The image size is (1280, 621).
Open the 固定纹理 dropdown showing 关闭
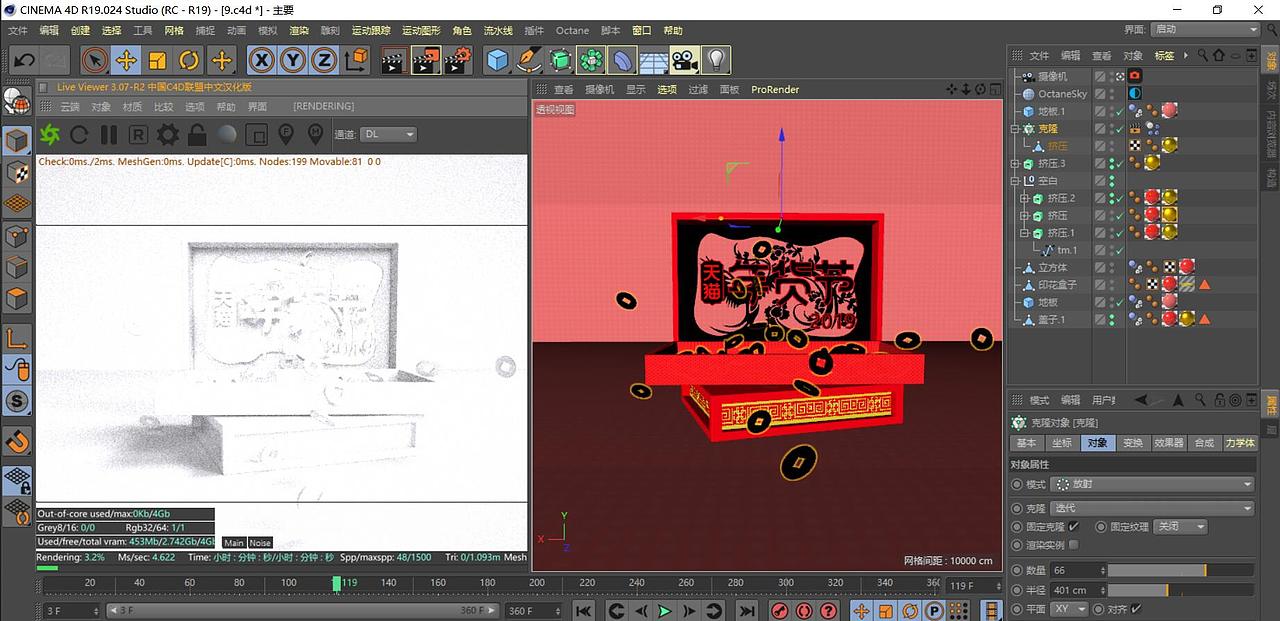1181,526
